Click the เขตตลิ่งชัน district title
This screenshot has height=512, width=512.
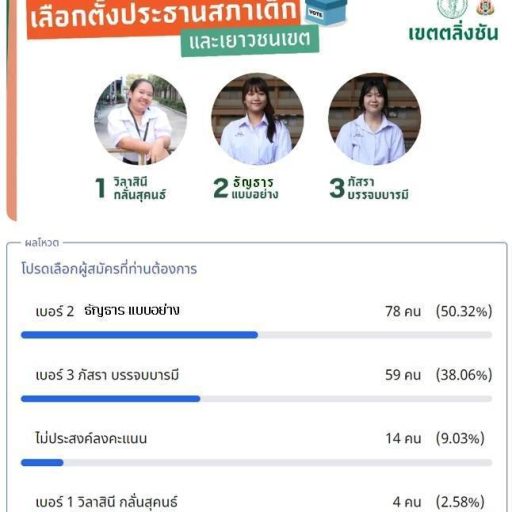453,33
